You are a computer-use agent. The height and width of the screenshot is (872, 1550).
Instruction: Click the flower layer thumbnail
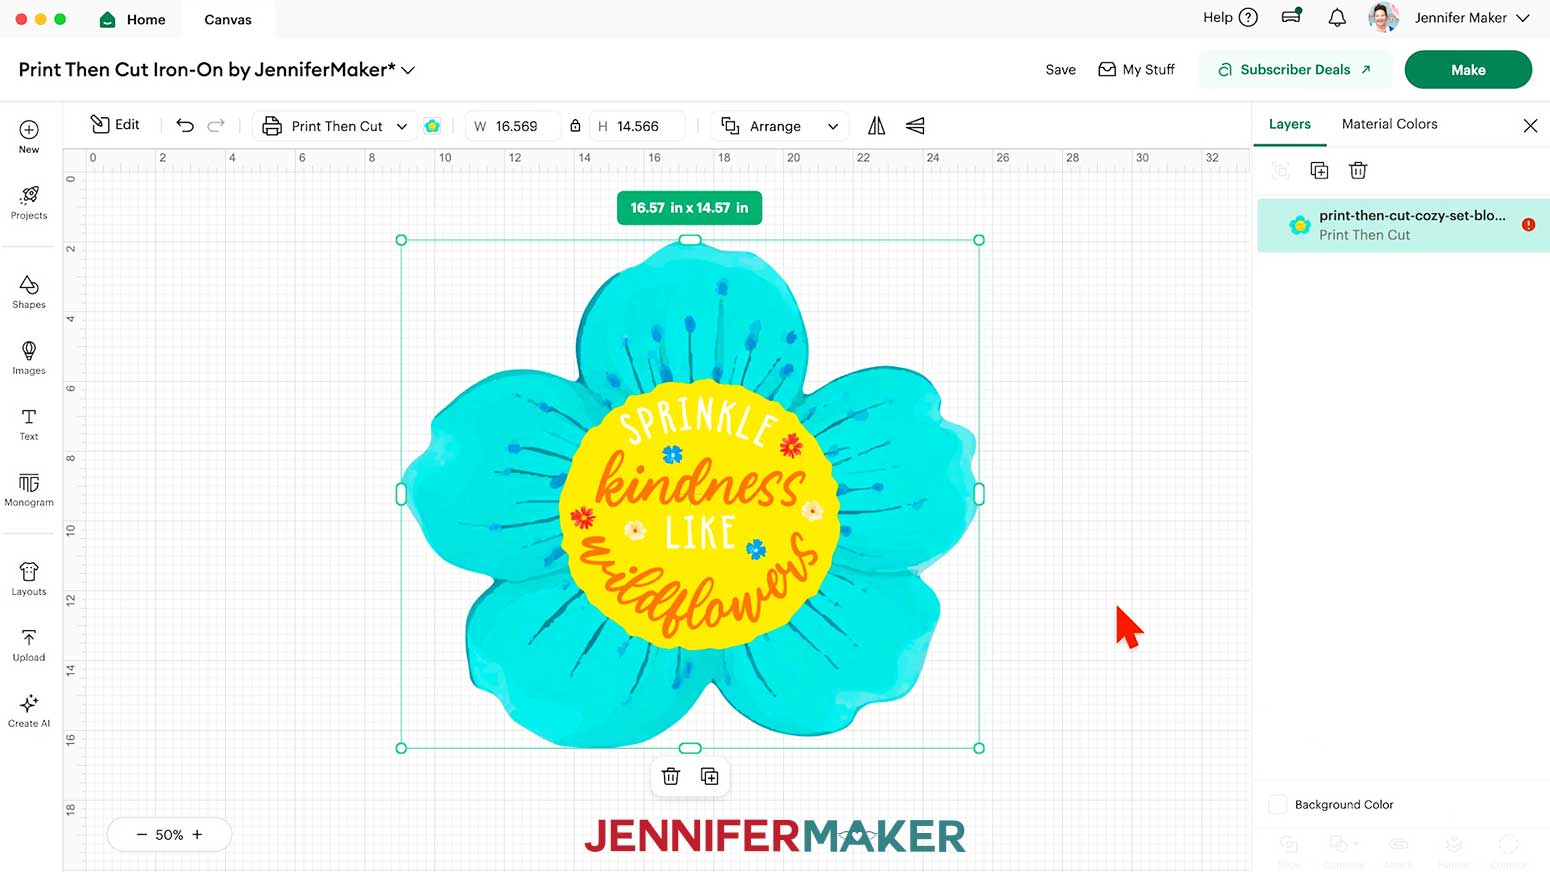tap(1299, 225)
